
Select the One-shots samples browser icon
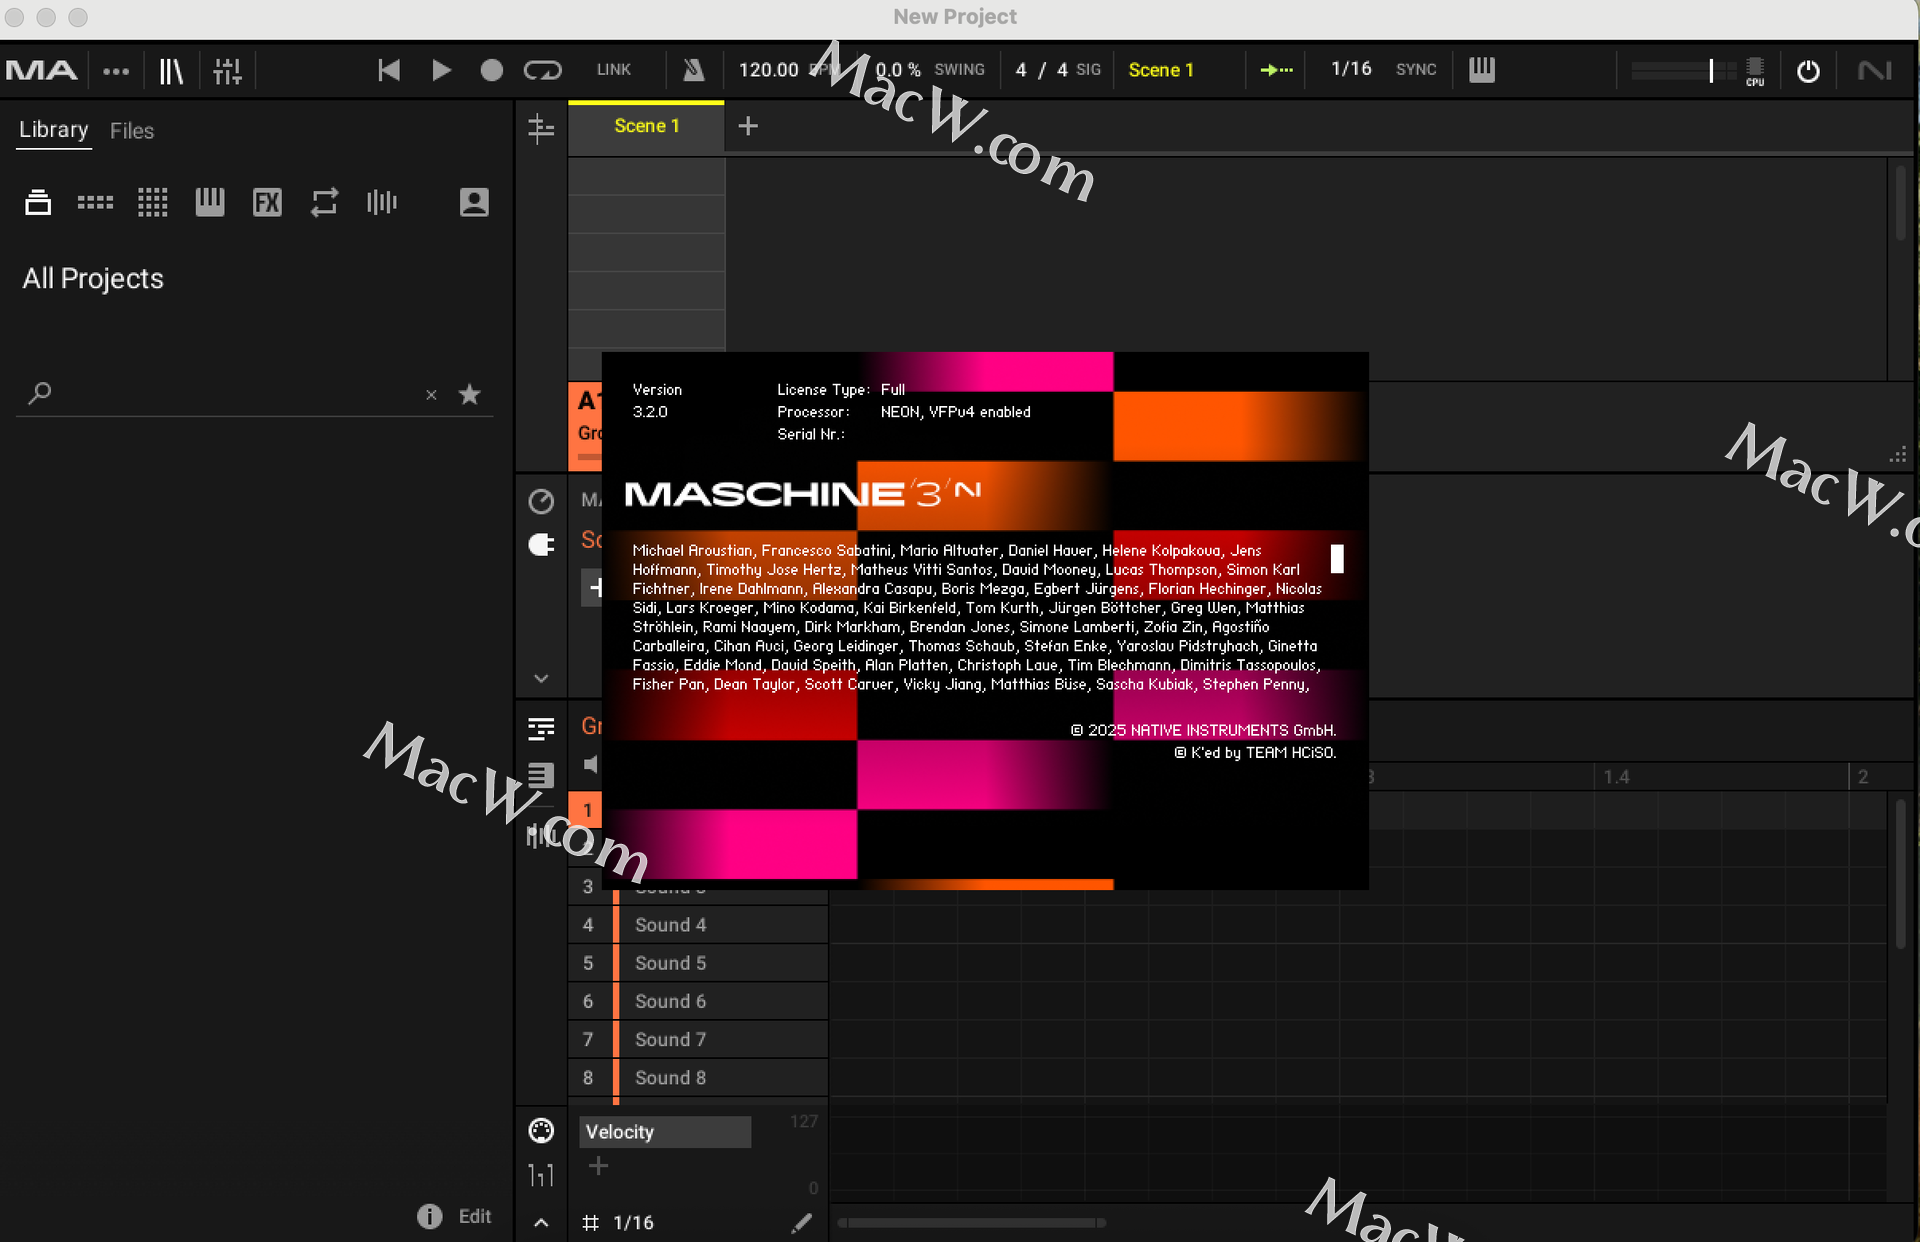[381, 202]
